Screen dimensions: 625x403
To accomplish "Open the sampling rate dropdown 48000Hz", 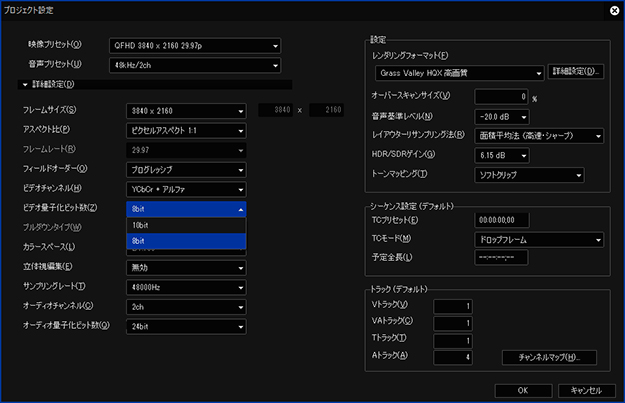I will tap(186, 287).
